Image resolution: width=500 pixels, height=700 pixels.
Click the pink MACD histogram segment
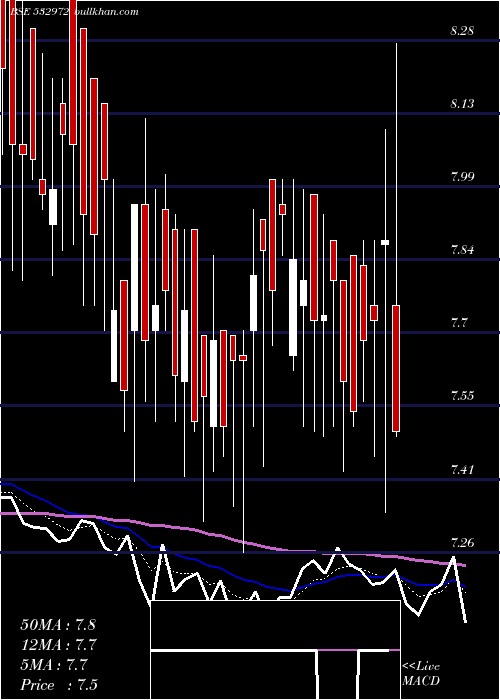click(338, 650)
